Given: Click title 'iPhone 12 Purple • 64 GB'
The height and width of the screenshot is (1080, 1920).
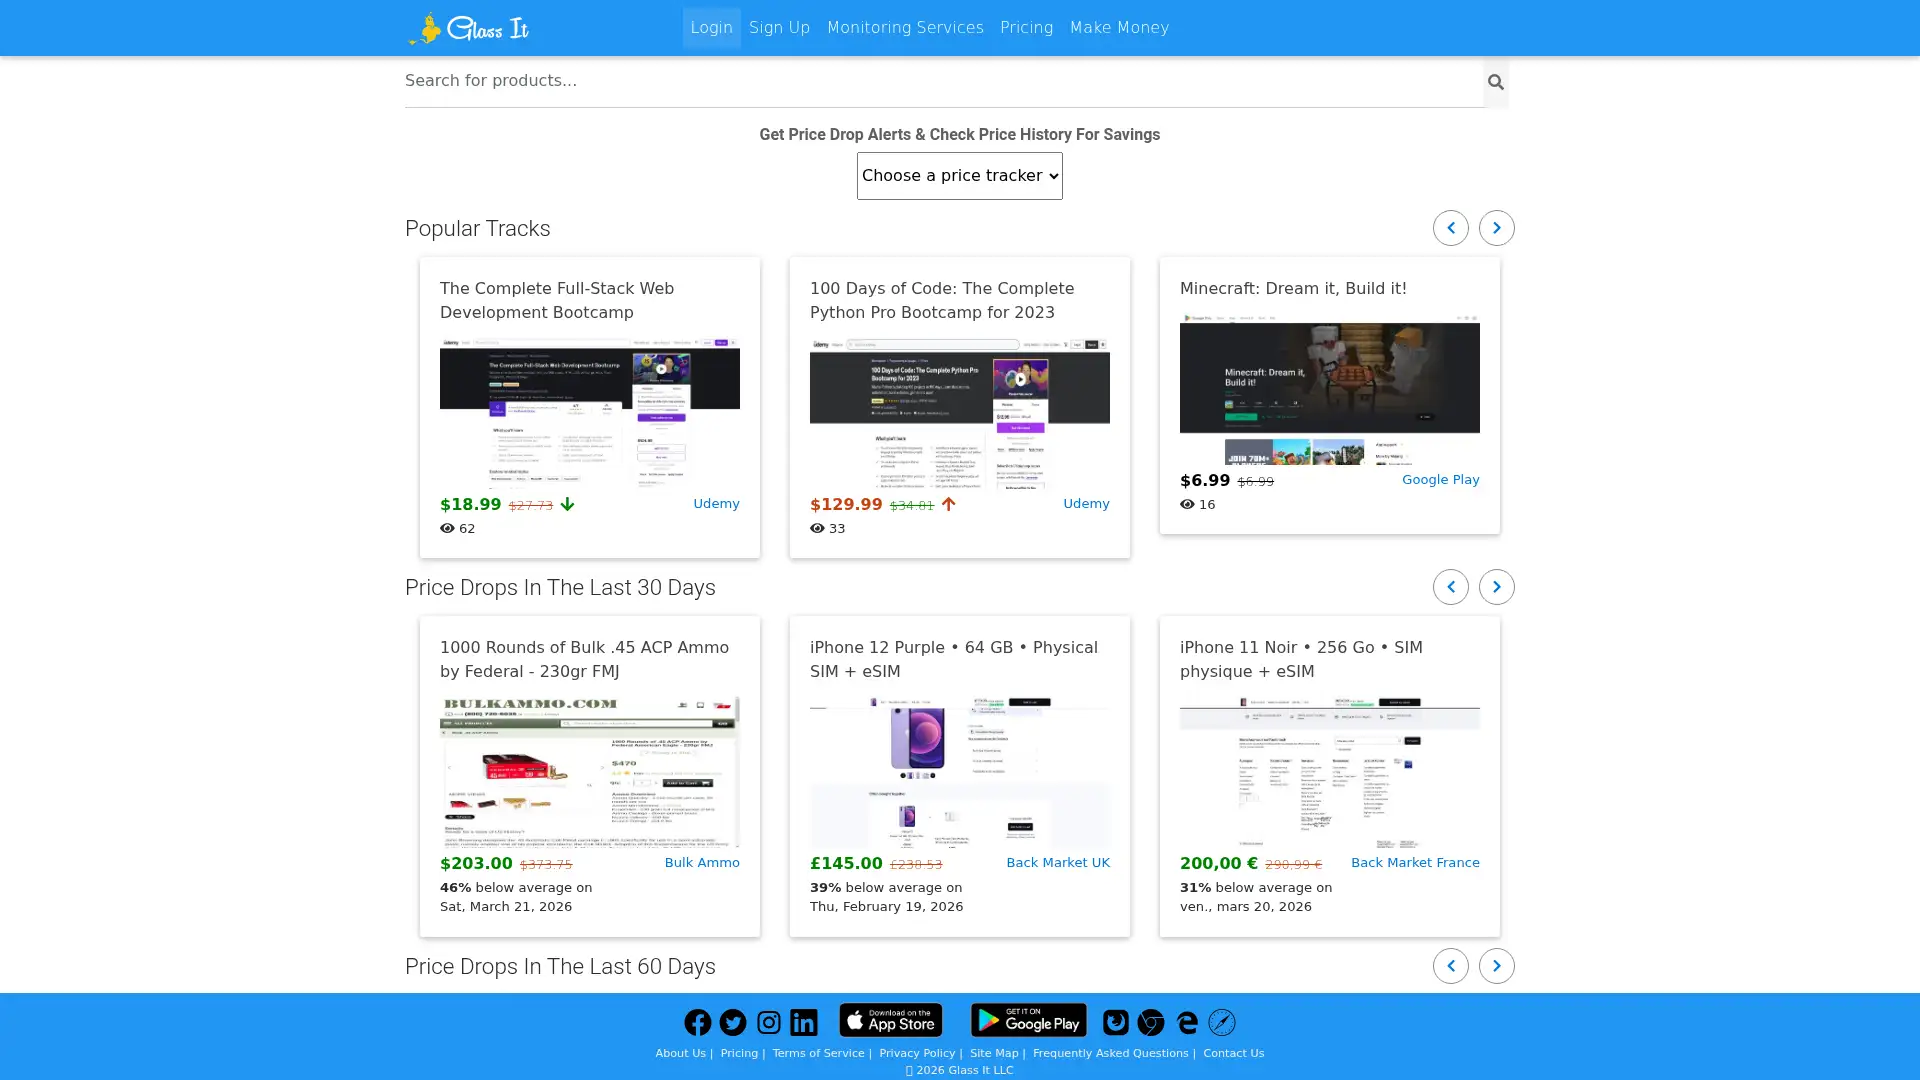Looking at the screenshot, I should click(x=954, y=659).
